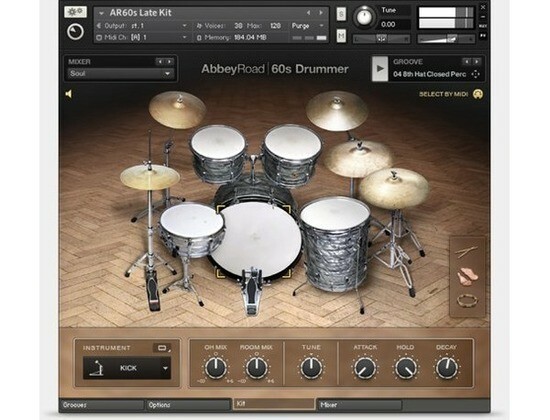Adjust the ROOM MIX knob

256,368
